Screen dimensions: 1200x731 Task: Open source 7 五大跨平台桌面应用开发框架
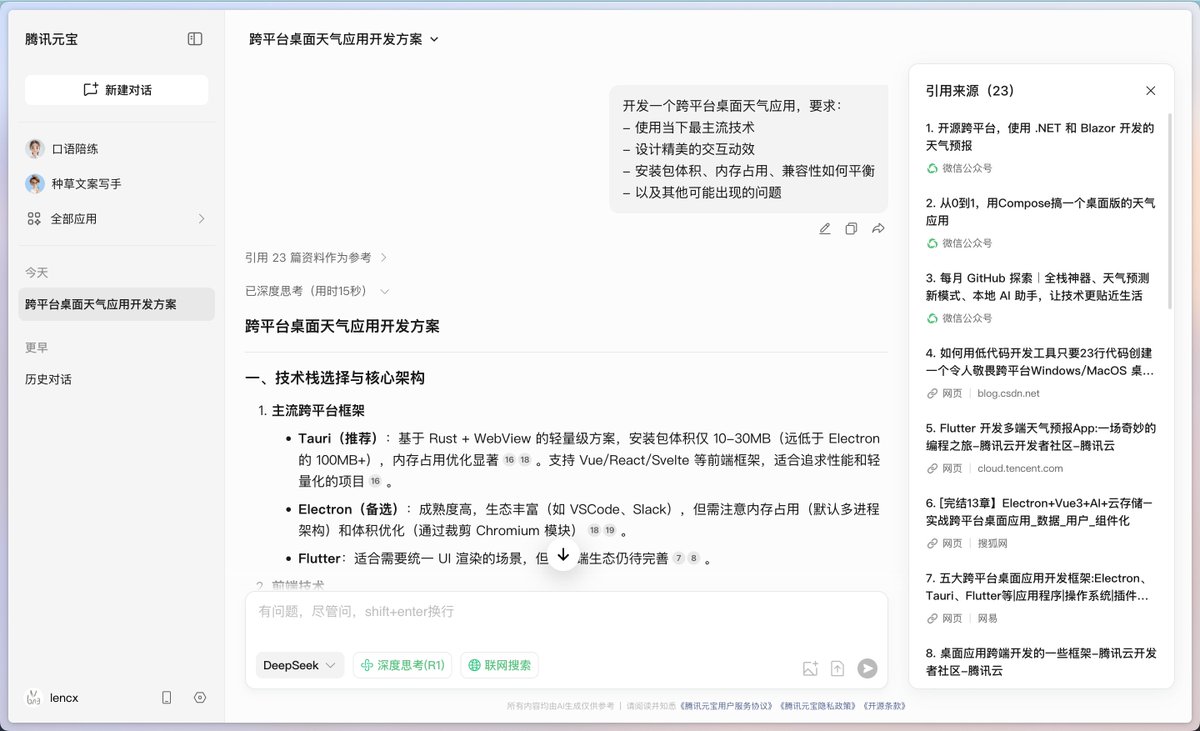click(x=1040, y=587)
